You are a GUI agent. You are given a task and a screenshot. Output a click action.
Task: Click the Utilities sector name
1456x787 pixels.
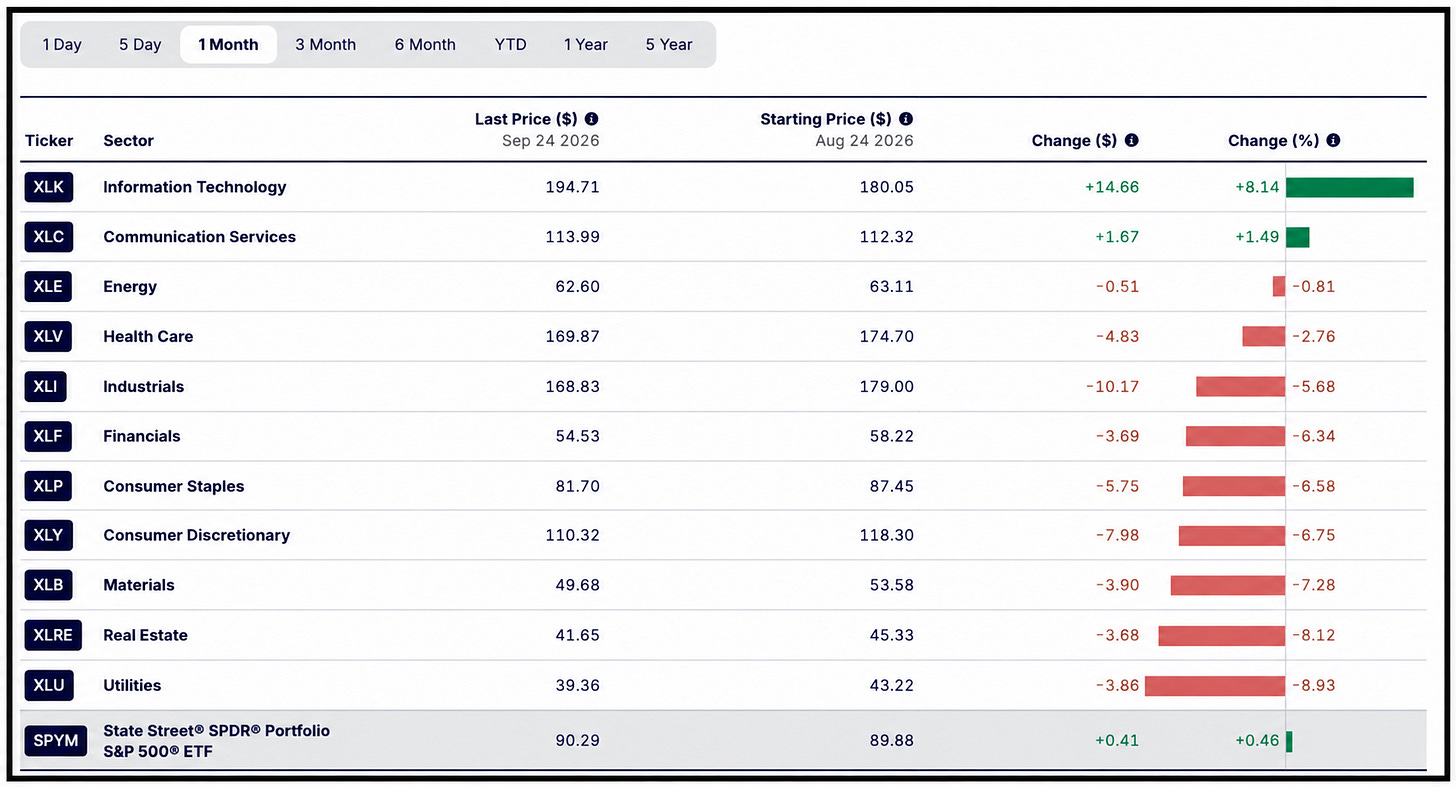tap(132, 685)
